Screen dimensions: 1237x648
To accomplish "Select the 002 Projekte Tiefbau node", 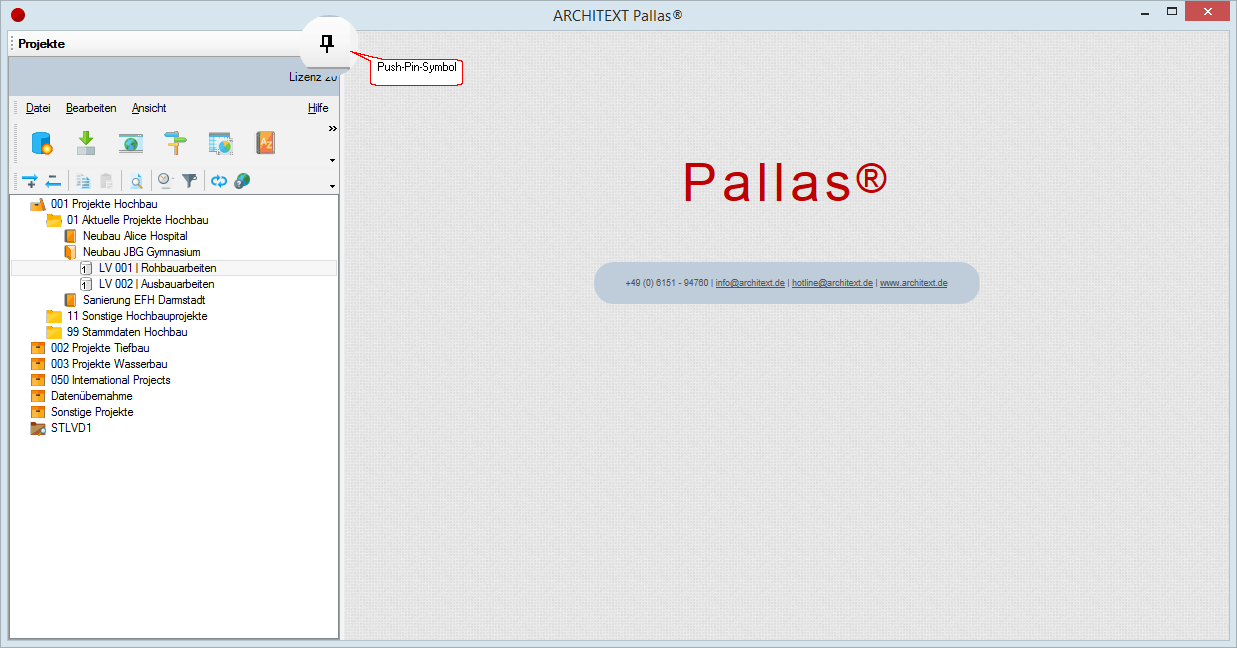I will coord(100,348).
